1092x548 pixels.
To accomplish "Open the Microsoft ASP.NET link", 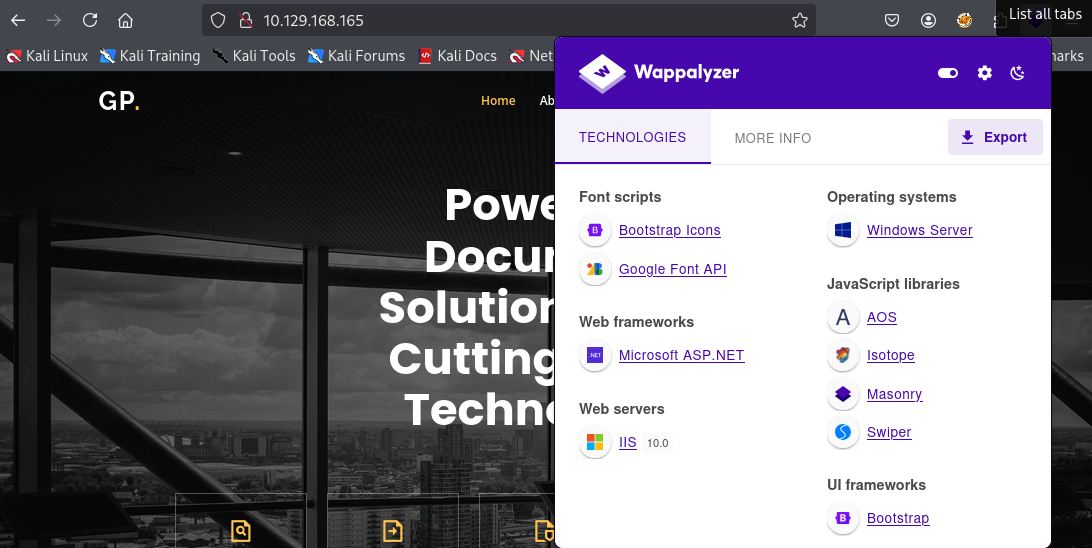I will [x=681, y=355].
